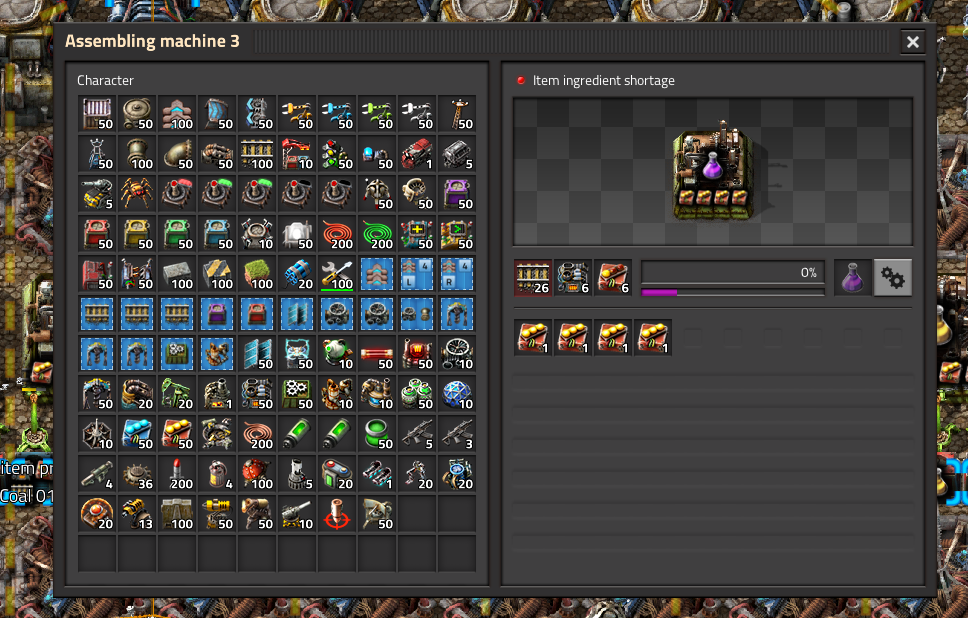Screen dimensions: 968x618
Task: Select the solar panel blueprint
Action: 297,314
